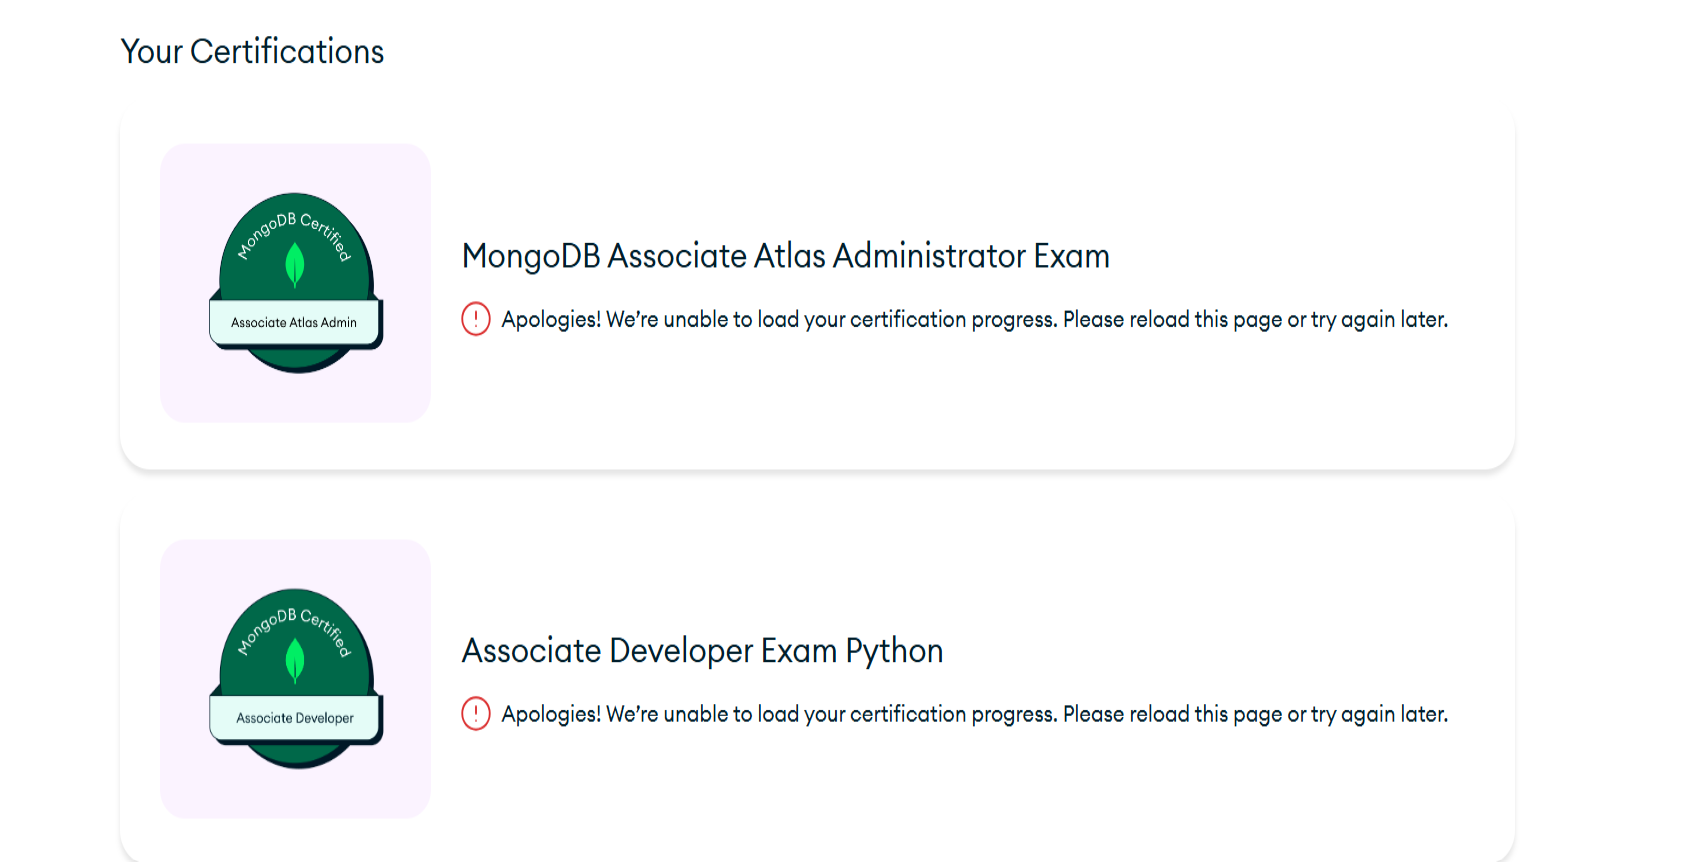Click the red alert icon under Atlas Administrator Exam
Viewport: 1701px width, 862px height.
[x=476, y=319]
